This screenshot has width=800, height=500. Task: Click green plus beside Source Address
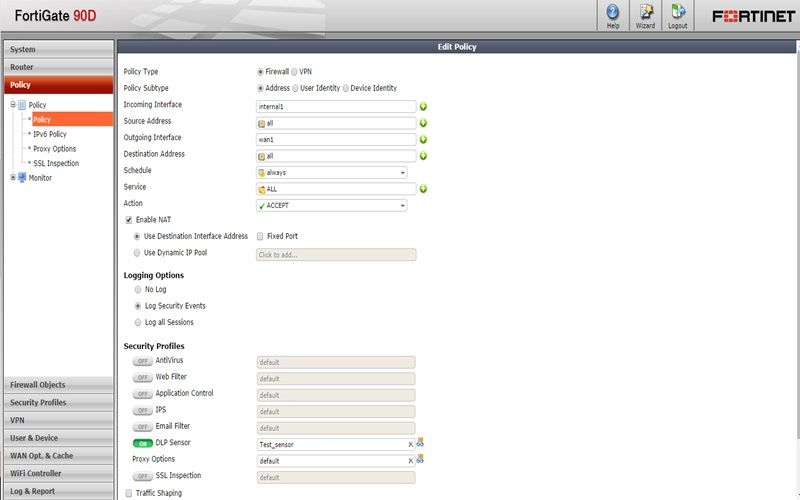point(423,123)
